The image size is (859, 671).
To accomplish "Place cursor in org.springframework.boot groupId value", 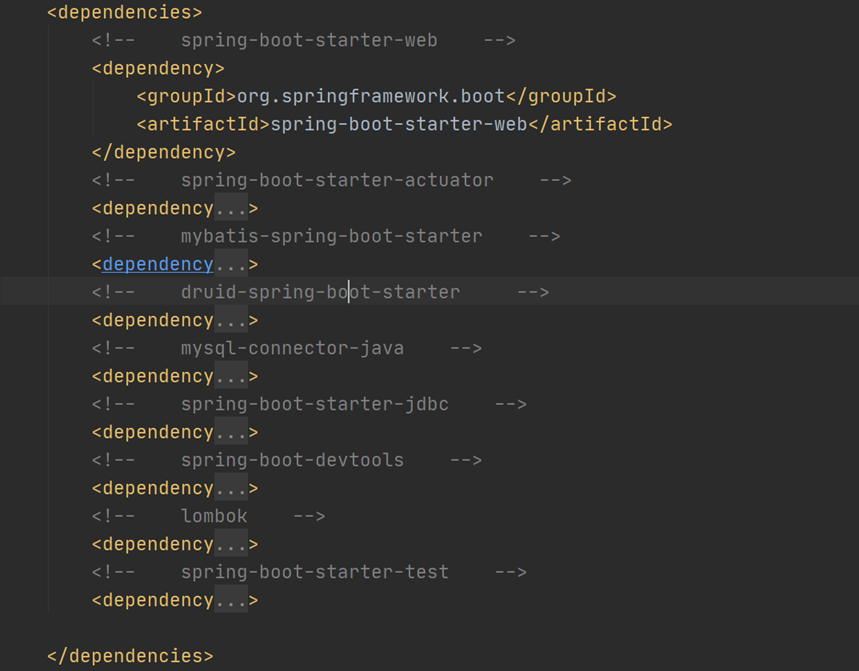I will 371,96.
